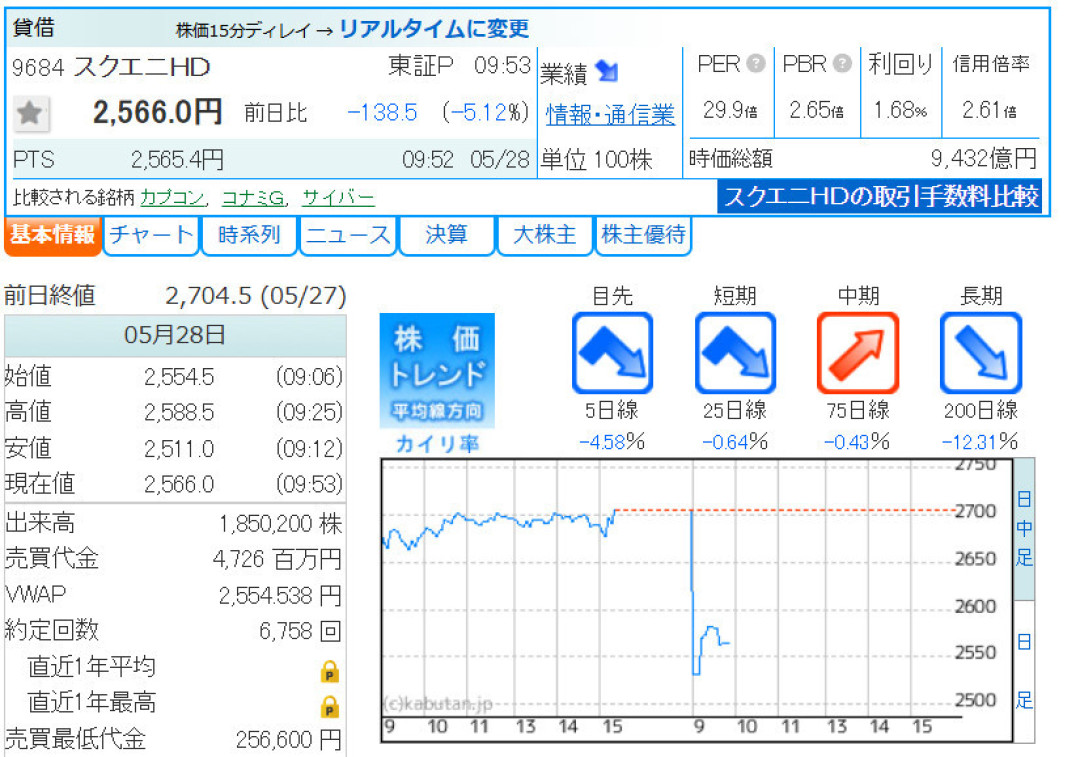Open the カプコン comparison link
This screenshot has width=1080, height=757.
pyautogui.click(x=173, y=198)
